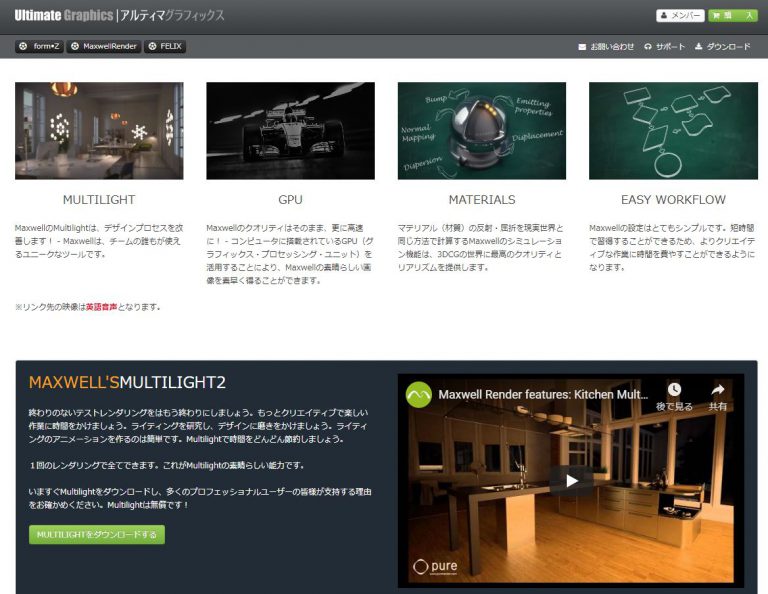Open the メンバー member login button

tap(680, 16)
